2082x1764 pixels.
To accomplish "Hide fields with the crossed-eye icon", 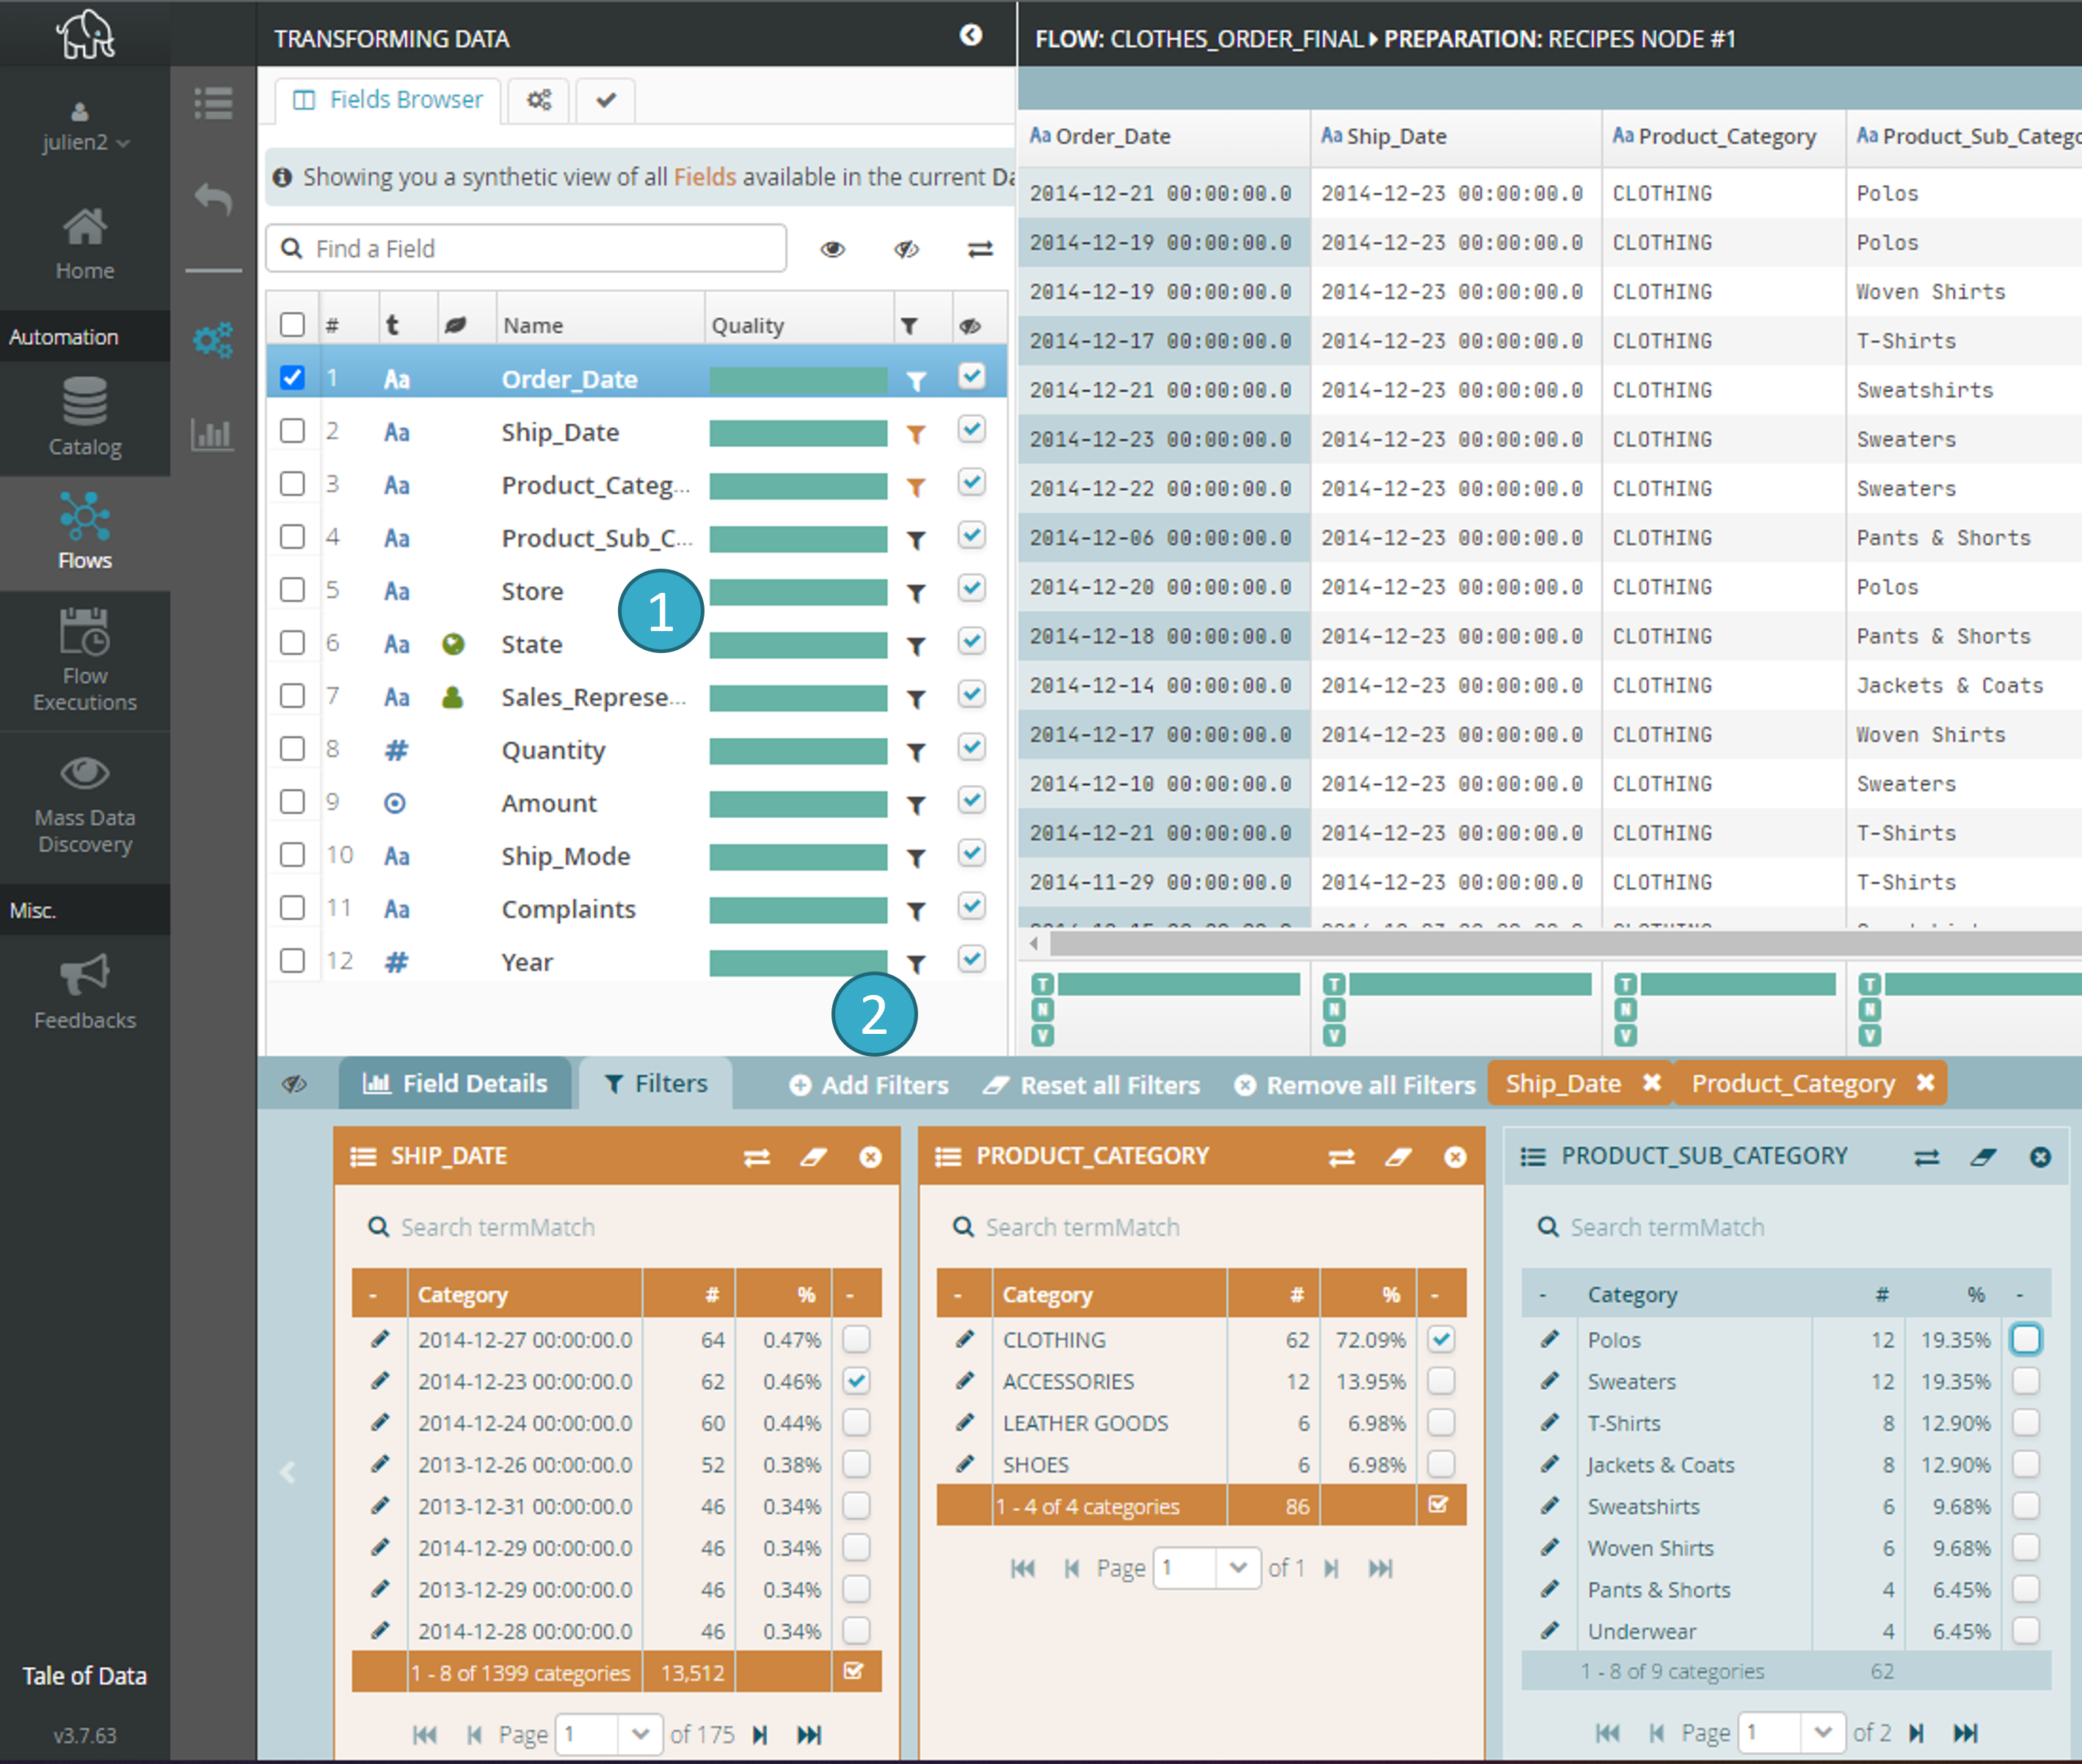I will (x=906, y=249).
